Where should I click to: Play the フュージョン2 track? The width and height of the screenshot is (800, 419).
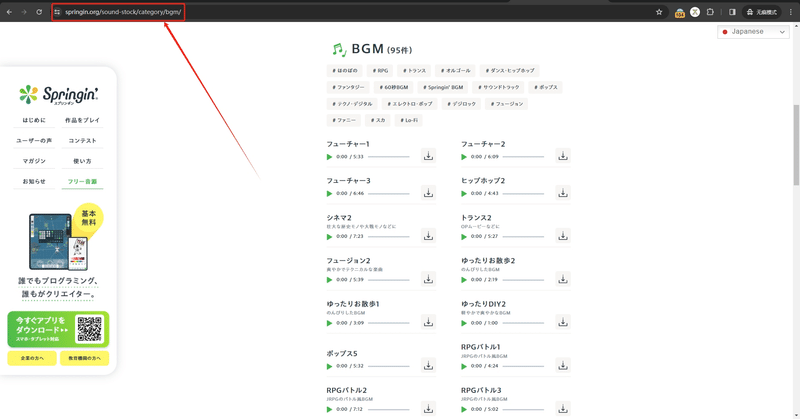[329, 280]
